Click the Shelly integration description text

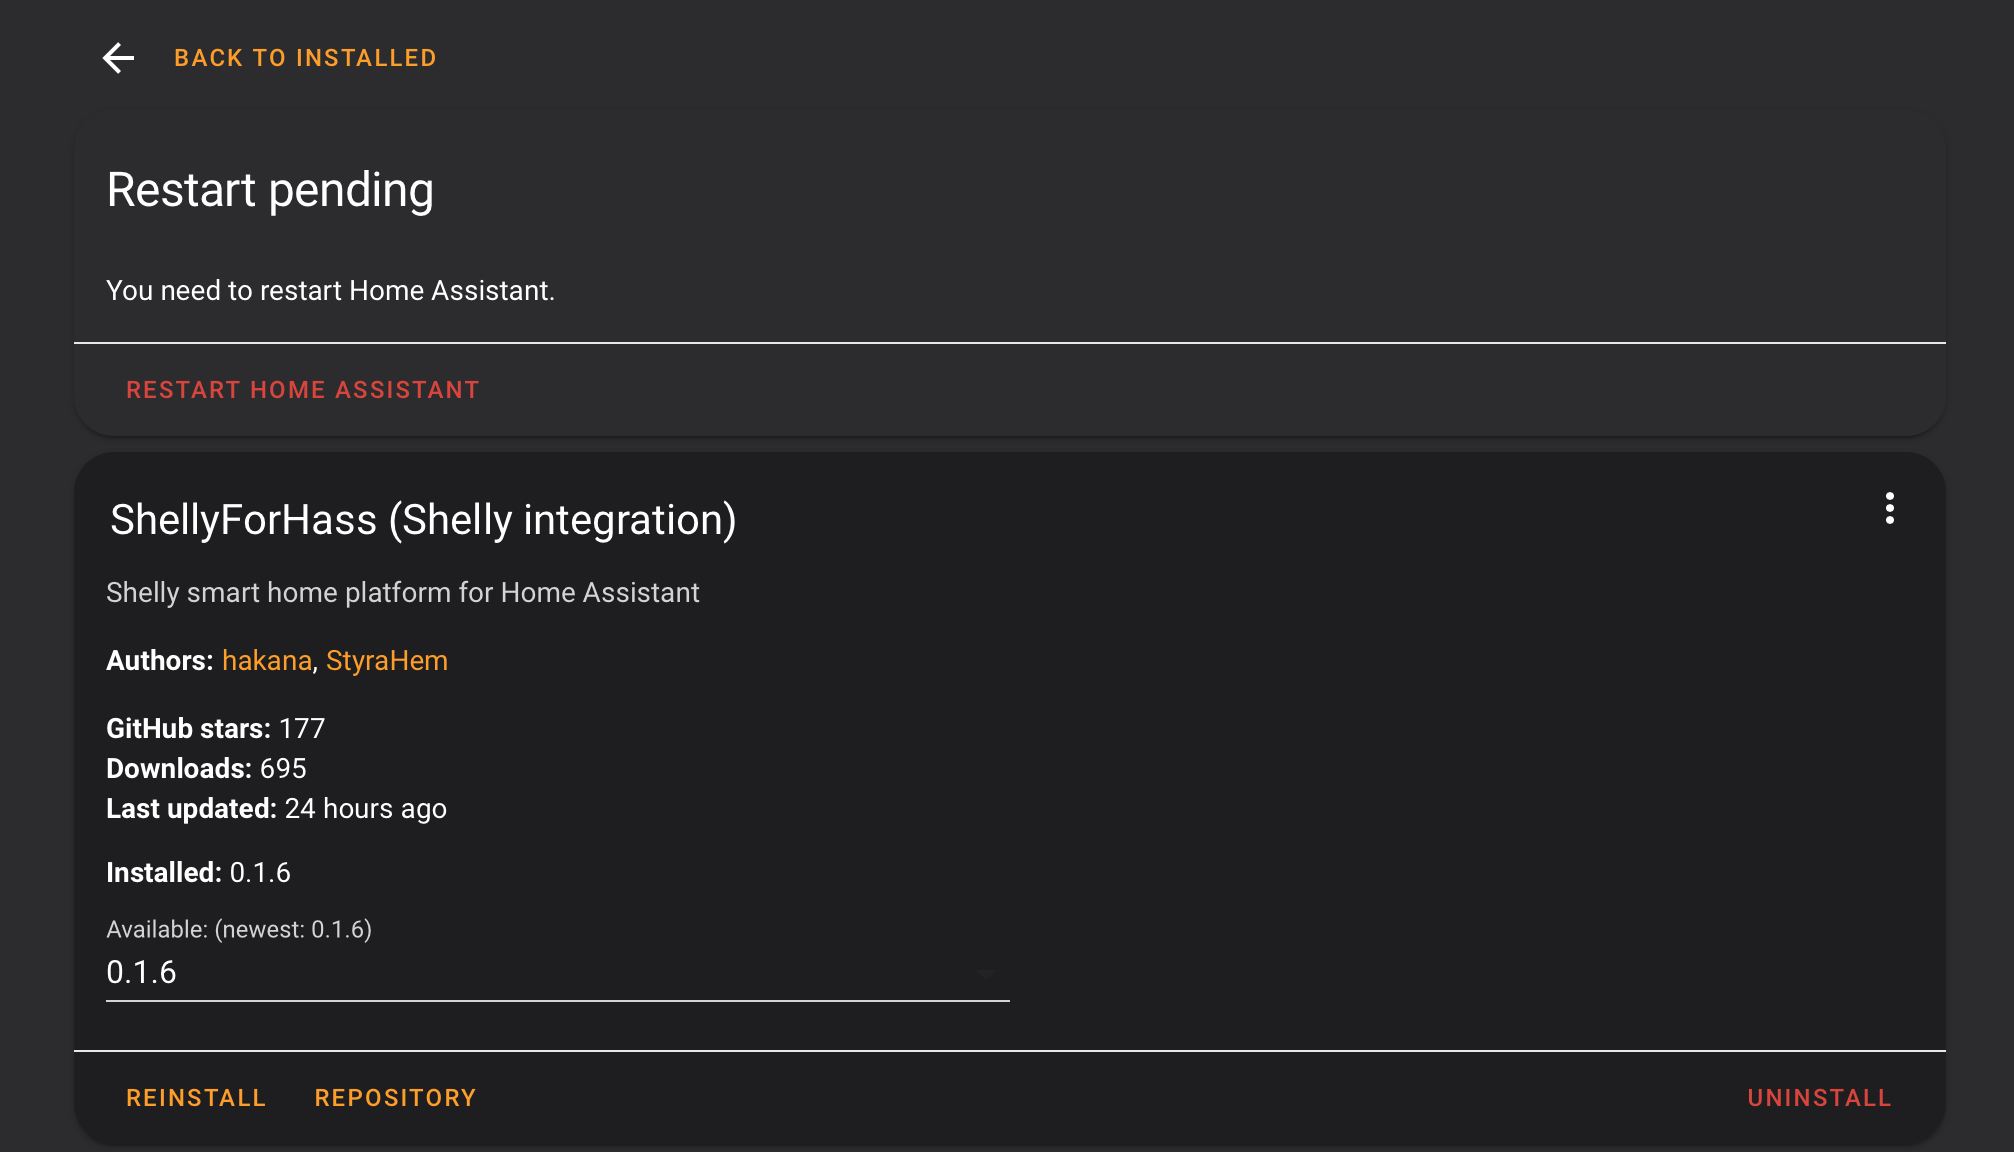point(402,592)
